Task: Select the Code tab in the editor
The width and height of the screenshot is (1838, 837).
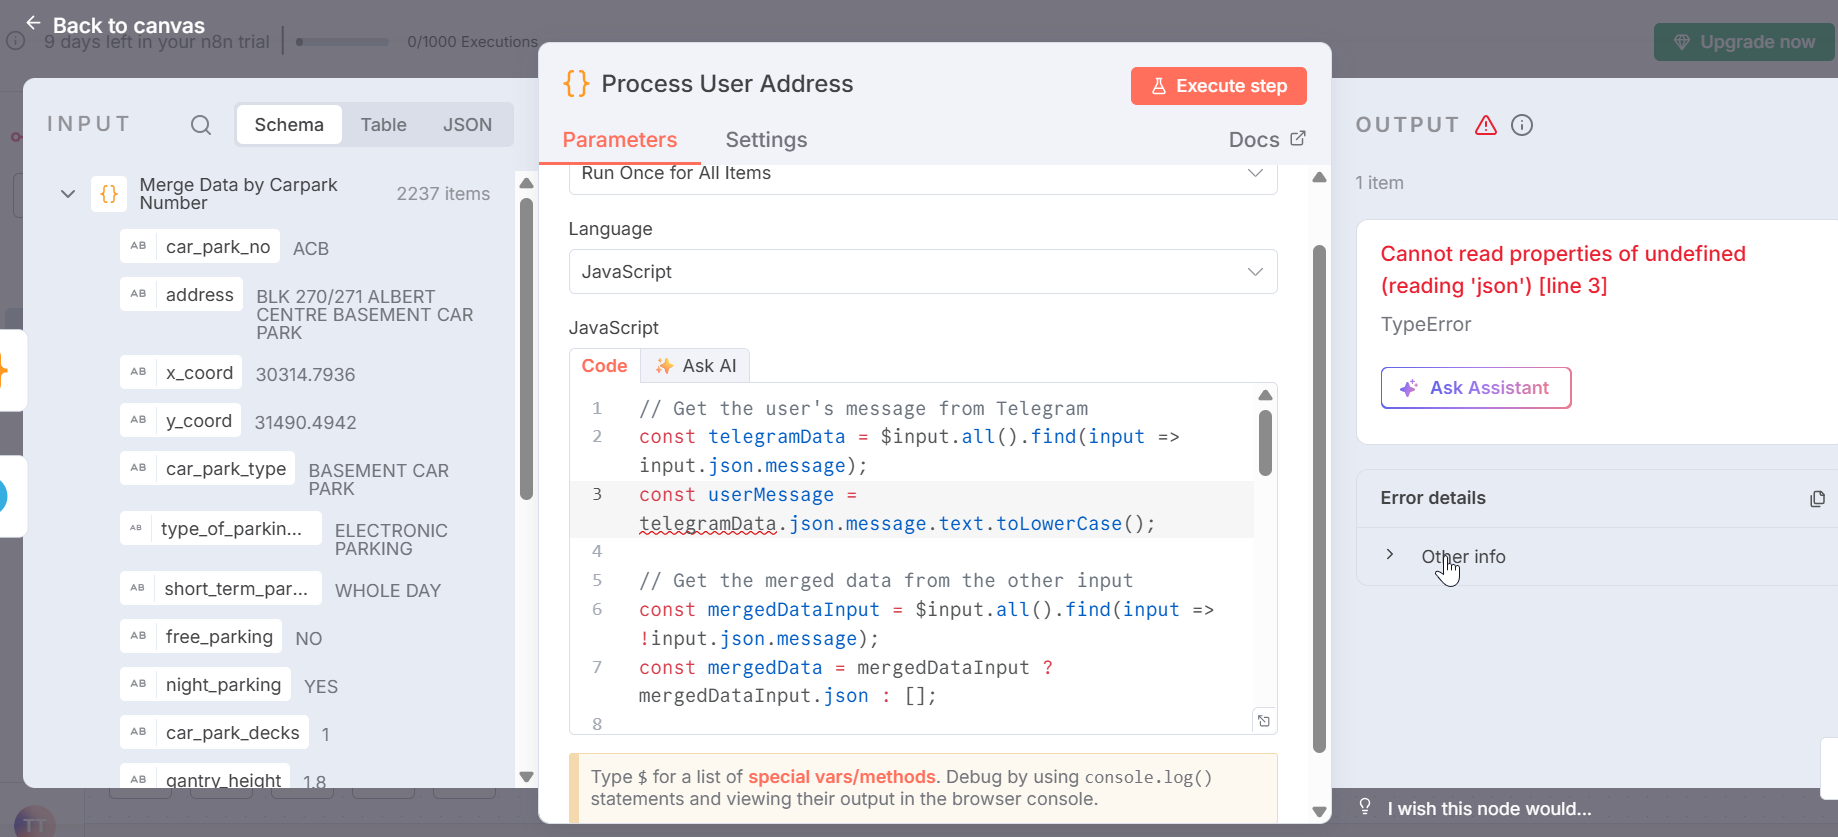Action: 605,366
